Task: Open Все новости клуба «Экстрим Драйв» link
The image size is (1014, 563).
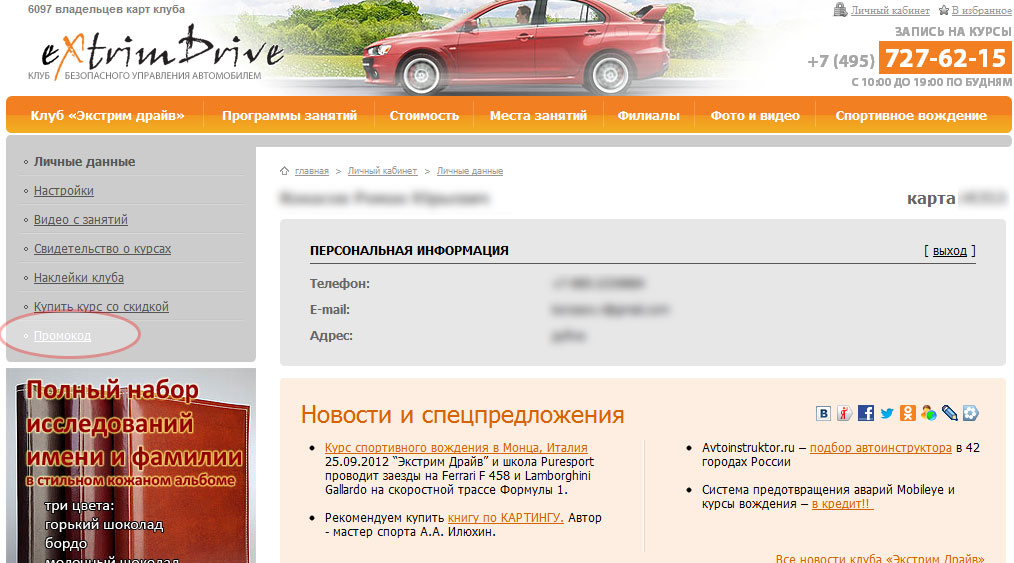Action: 880,557
